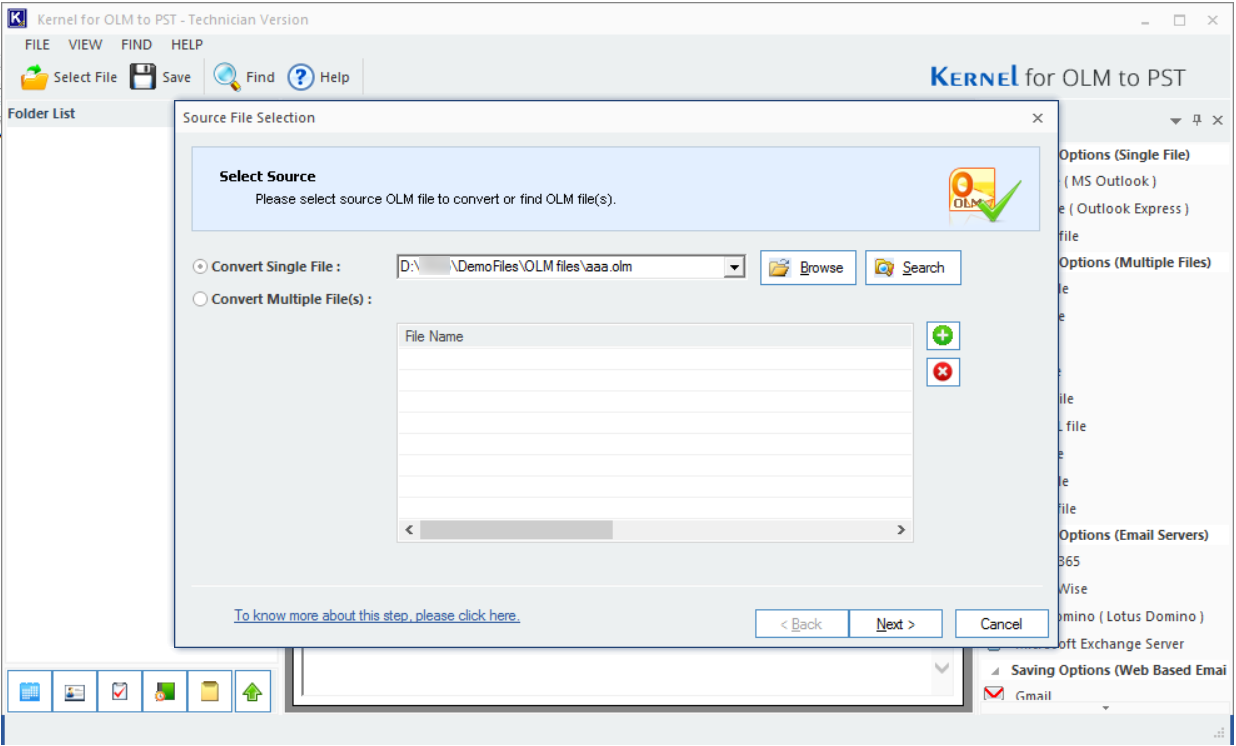Image resolution: width=1236 pixels, height=746 pixels.
Task: Open the source file path dropdown arrow
Action: pos(735,267)
